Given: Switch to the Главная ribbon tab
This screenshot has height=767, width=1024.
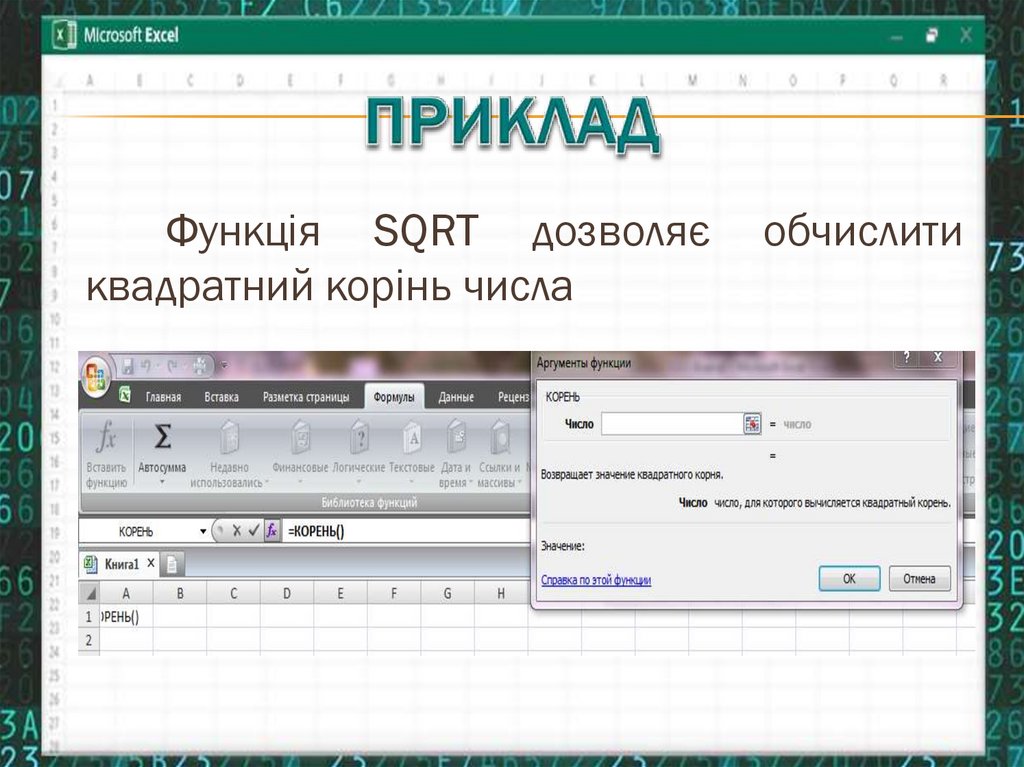Looking at the screenshot, I should tap(163, 397).
